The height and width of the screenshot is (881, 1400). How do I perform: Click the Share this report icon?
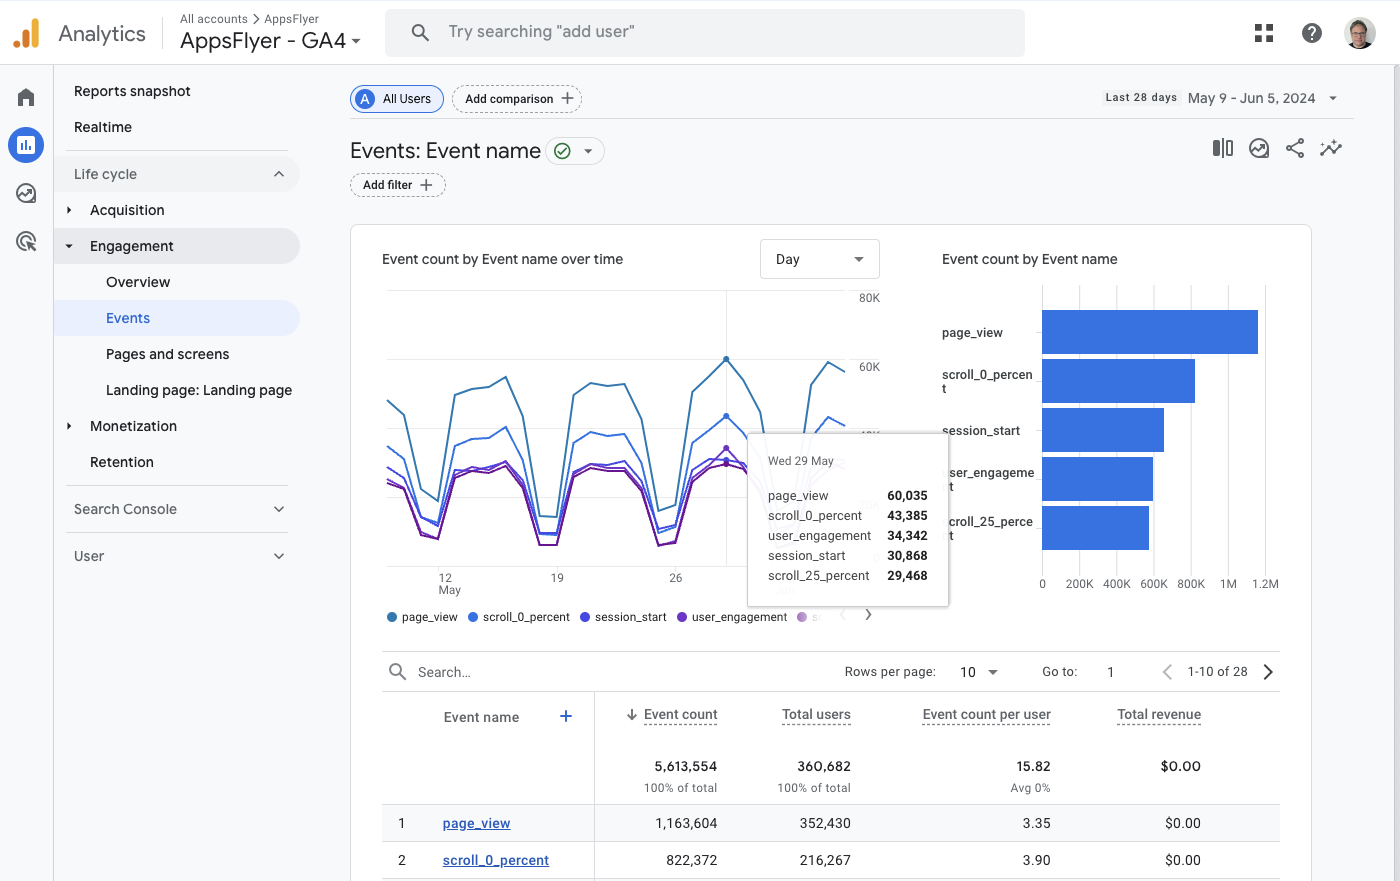[1294, 148]
